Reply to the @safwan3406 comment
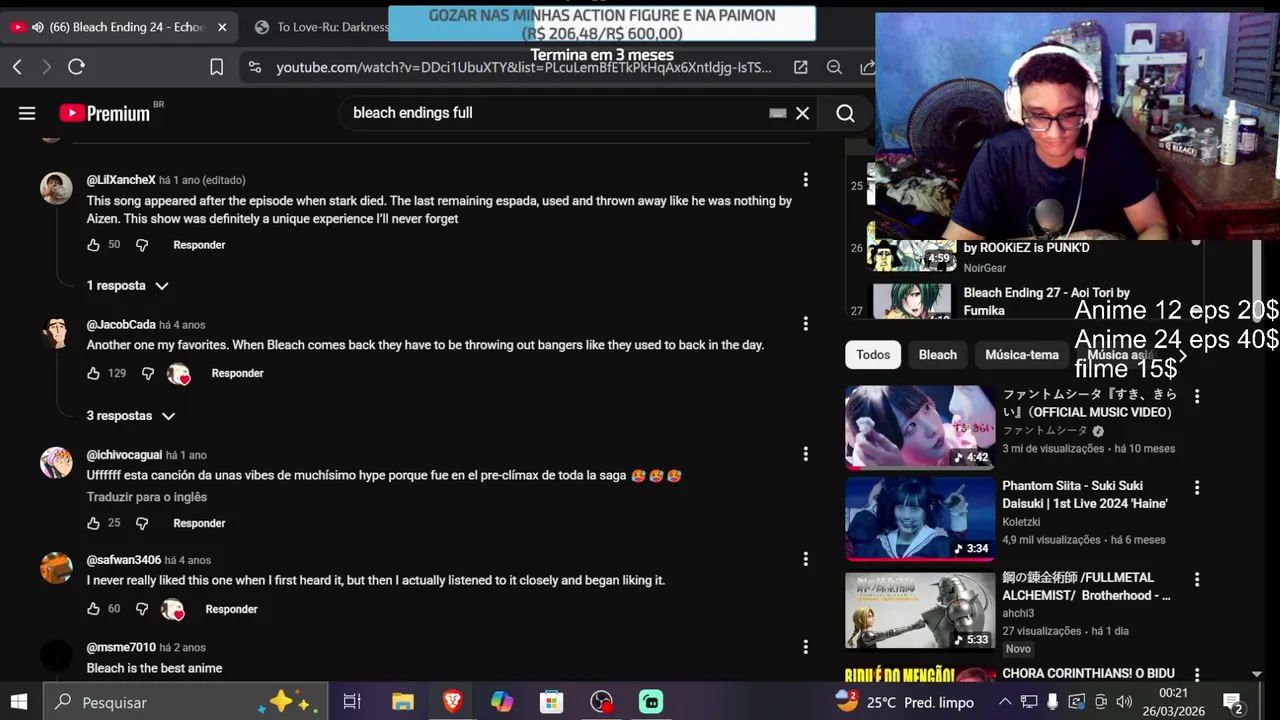The height and width of the screenshot is (720, 1280). (231, 609)
